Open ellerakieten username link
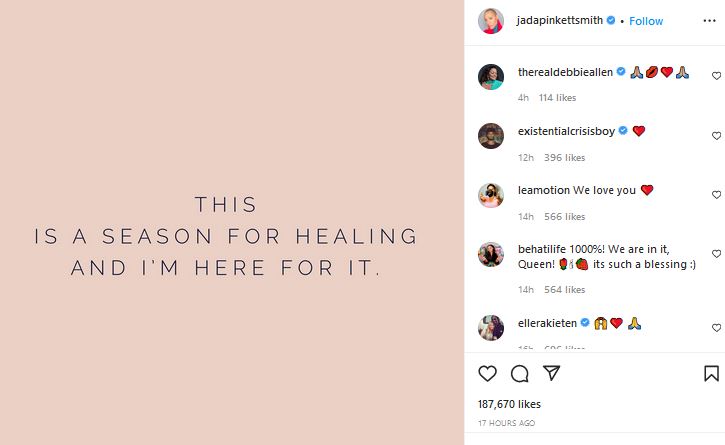The image size is (725, 445). 547,323
